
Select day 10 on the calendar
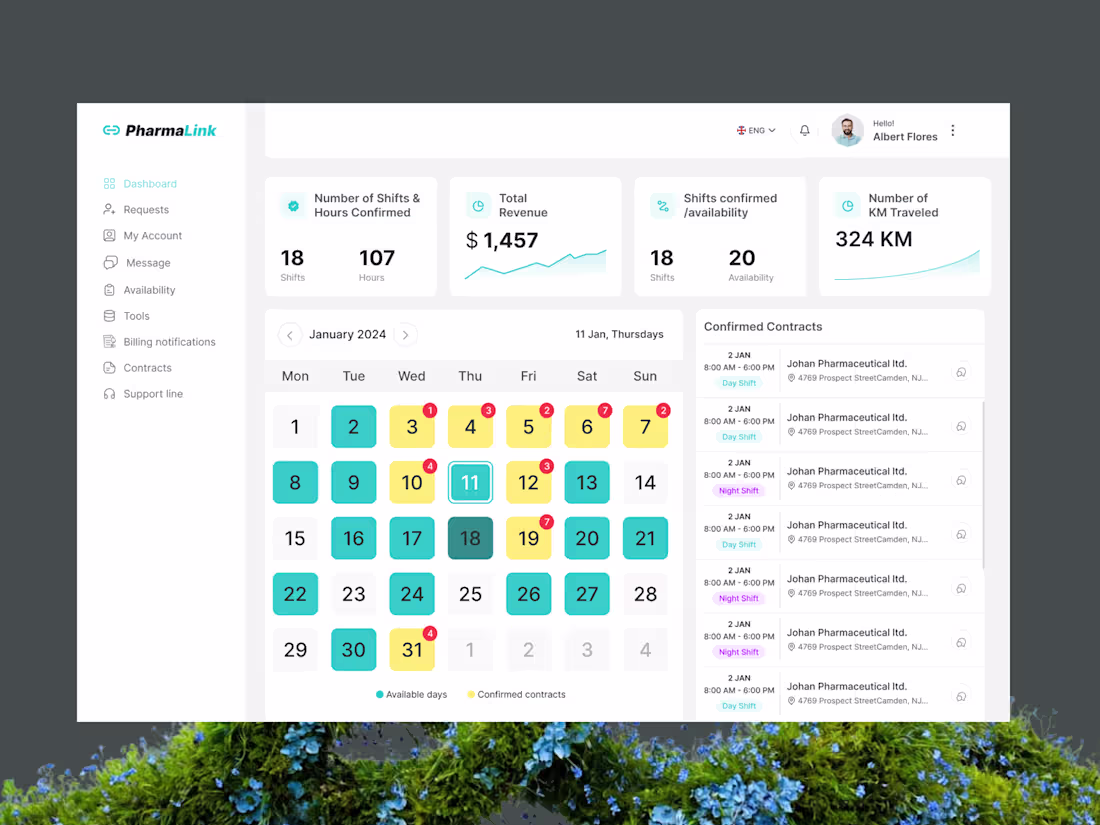412,483
